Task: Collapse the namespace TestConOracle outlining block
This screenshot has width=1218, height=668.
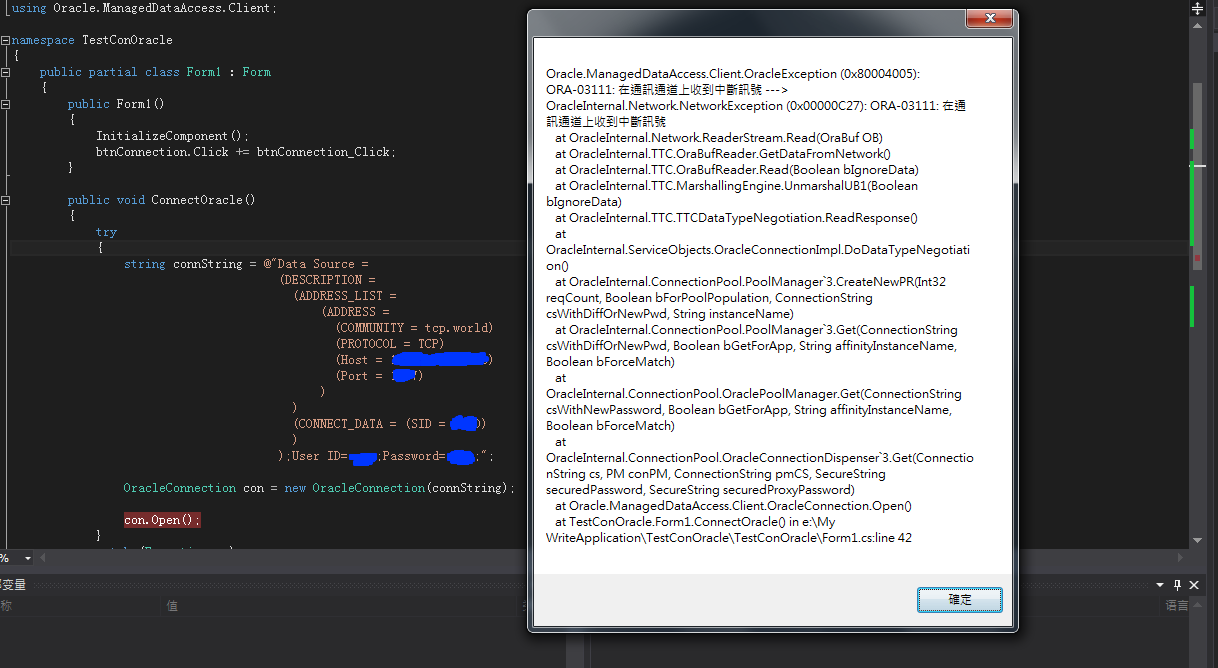Action: pyautogui.click(x=5, y=40)
